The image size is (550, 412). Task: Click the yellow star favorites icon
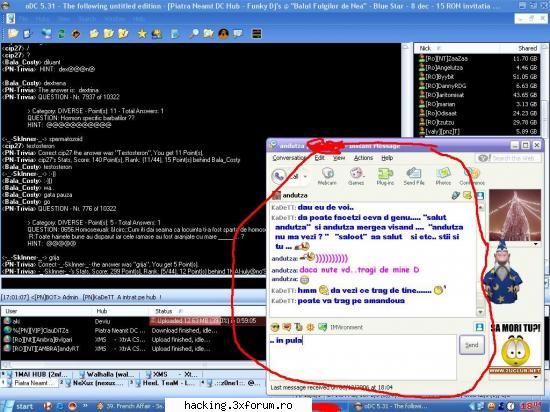tap(142, 34)
